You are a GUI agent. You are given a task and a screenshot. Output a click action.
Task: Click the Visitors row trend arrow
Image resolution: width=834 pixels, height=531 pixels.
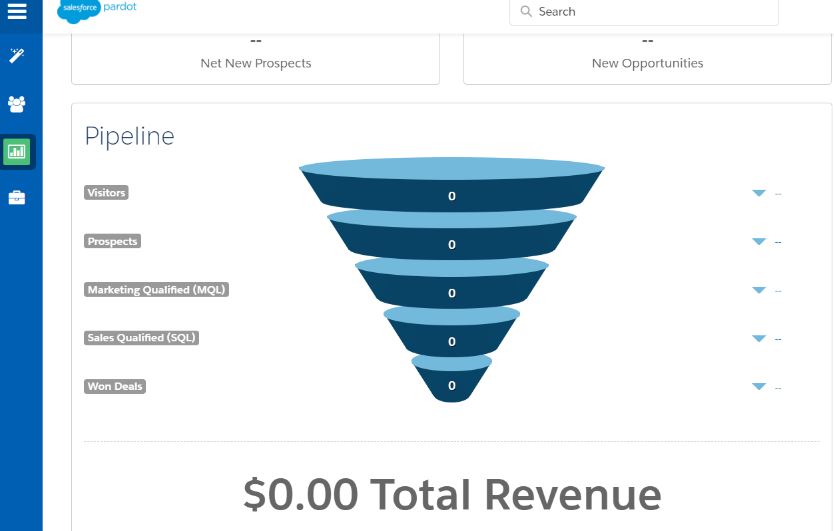point(759,193)
